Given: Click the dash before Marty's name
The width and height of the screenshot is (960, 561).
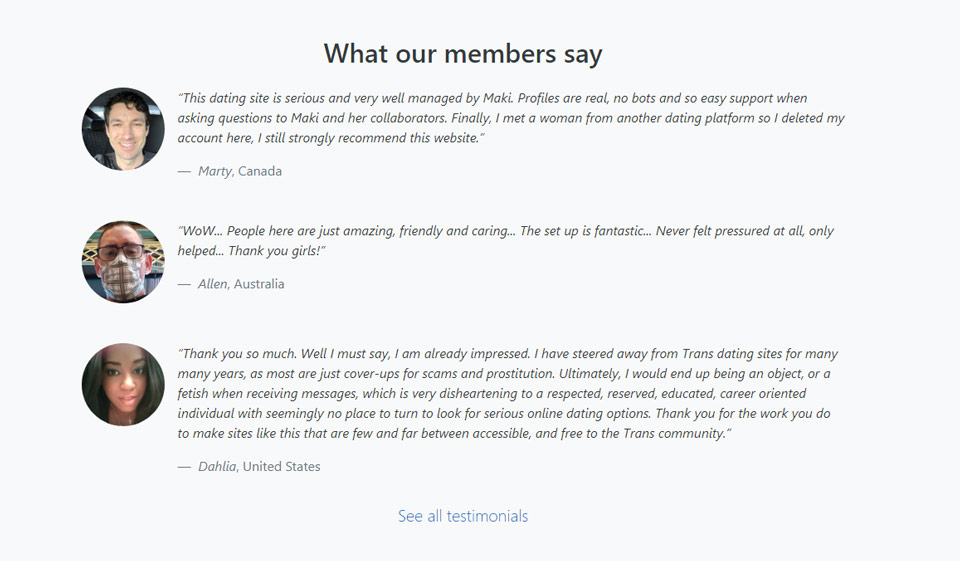Looking at the screenshot, I should point(184,171).
